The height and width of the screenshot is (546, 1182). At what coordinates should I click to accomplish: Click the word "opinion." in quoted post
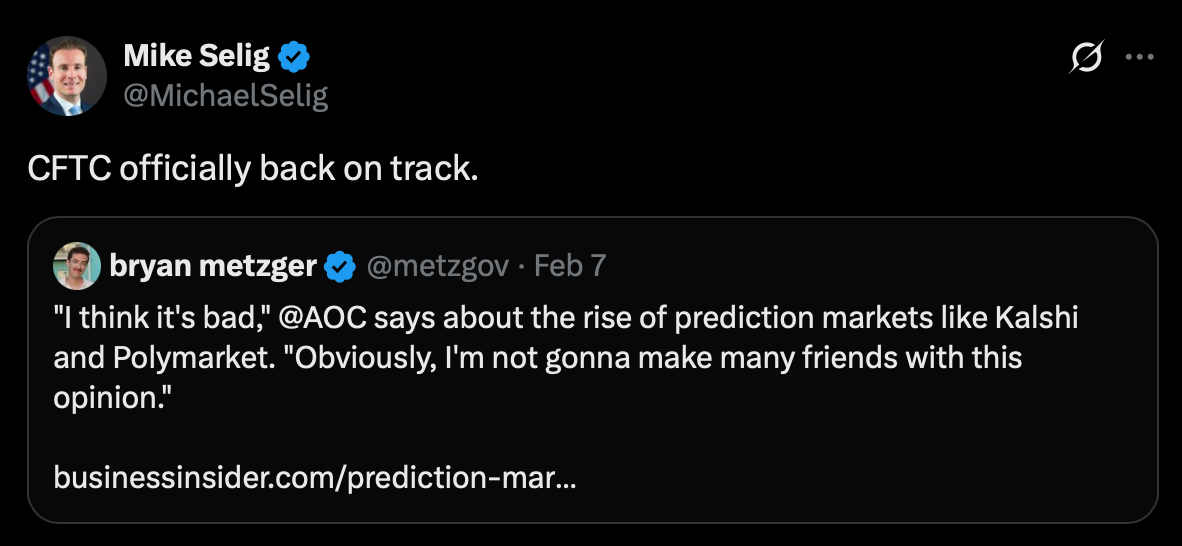coord(113,397)
